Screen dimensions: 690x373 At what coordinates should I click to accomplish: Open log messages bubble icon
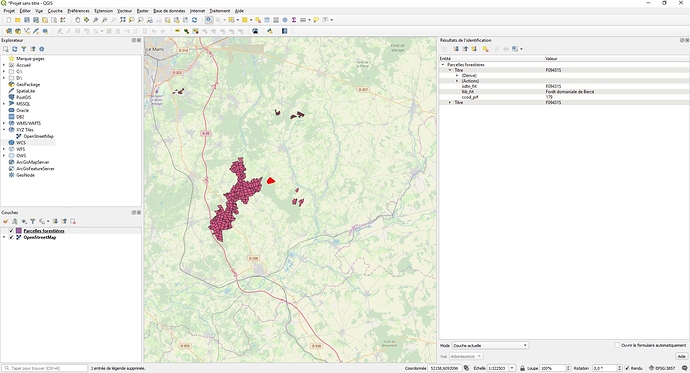pyautogui.click(x=684, y=368)
